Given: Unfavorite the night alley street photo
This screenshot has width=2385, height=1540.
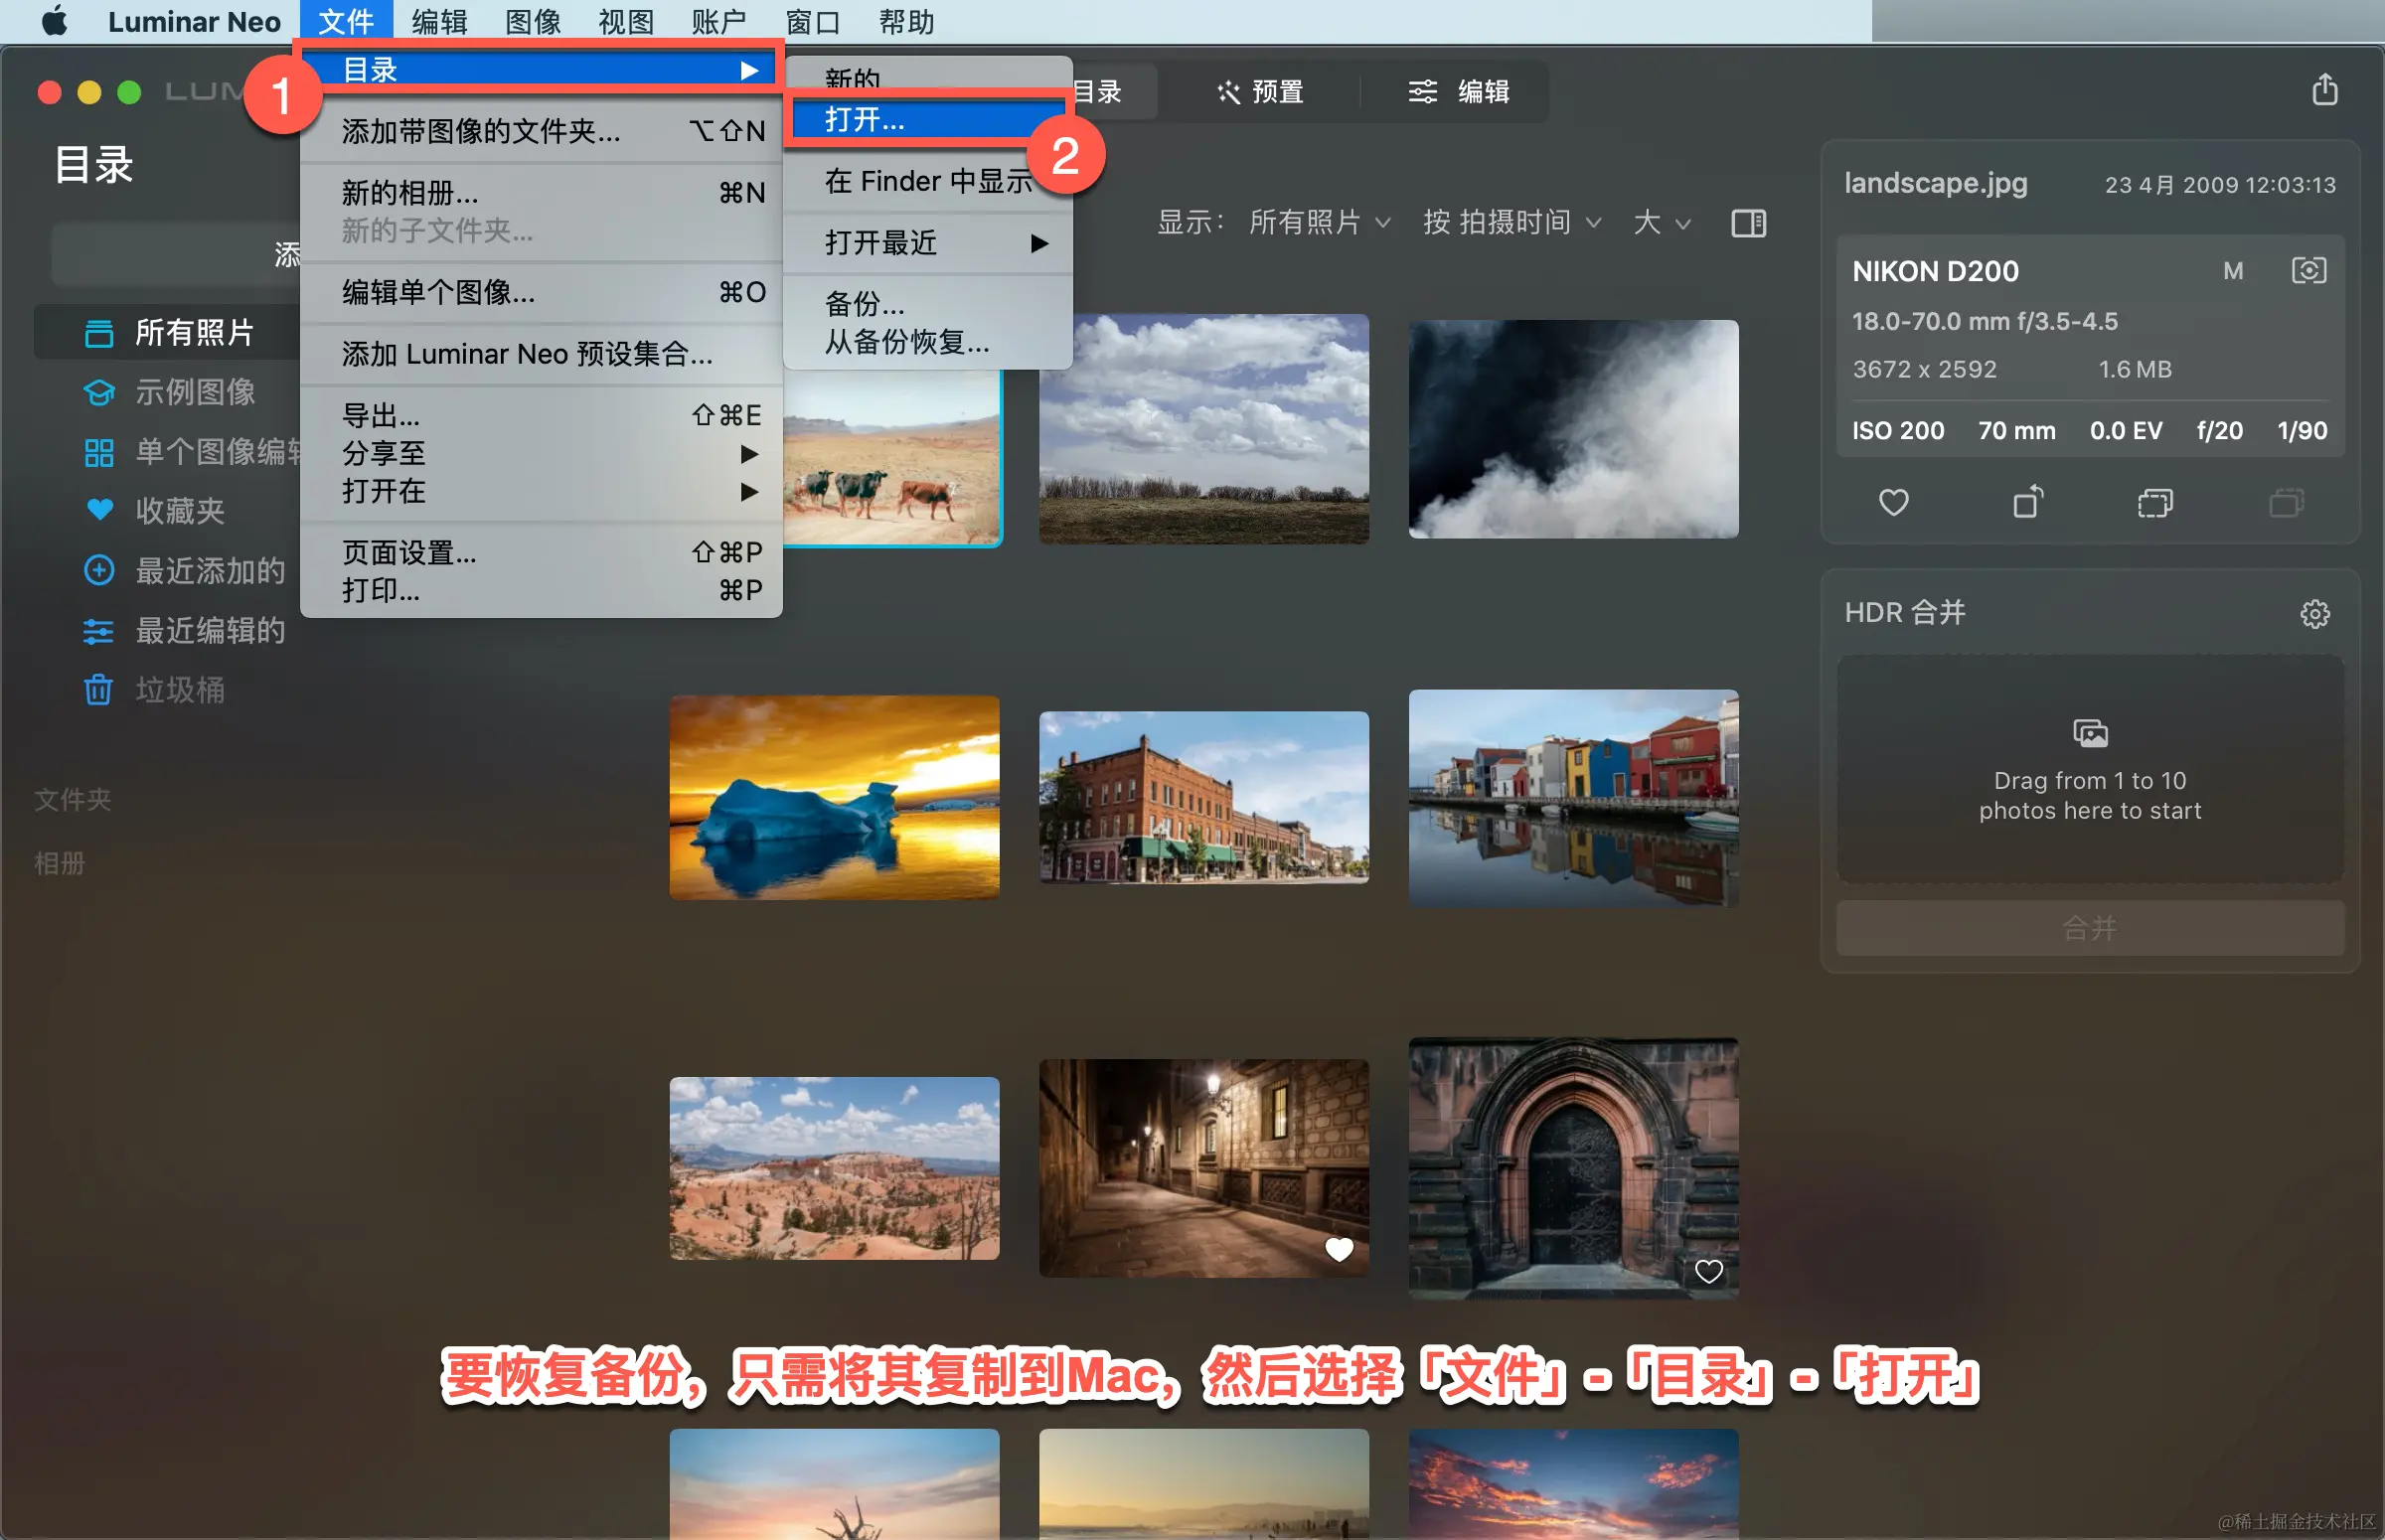Looking at the screenshot, I should (1338, 1248).
